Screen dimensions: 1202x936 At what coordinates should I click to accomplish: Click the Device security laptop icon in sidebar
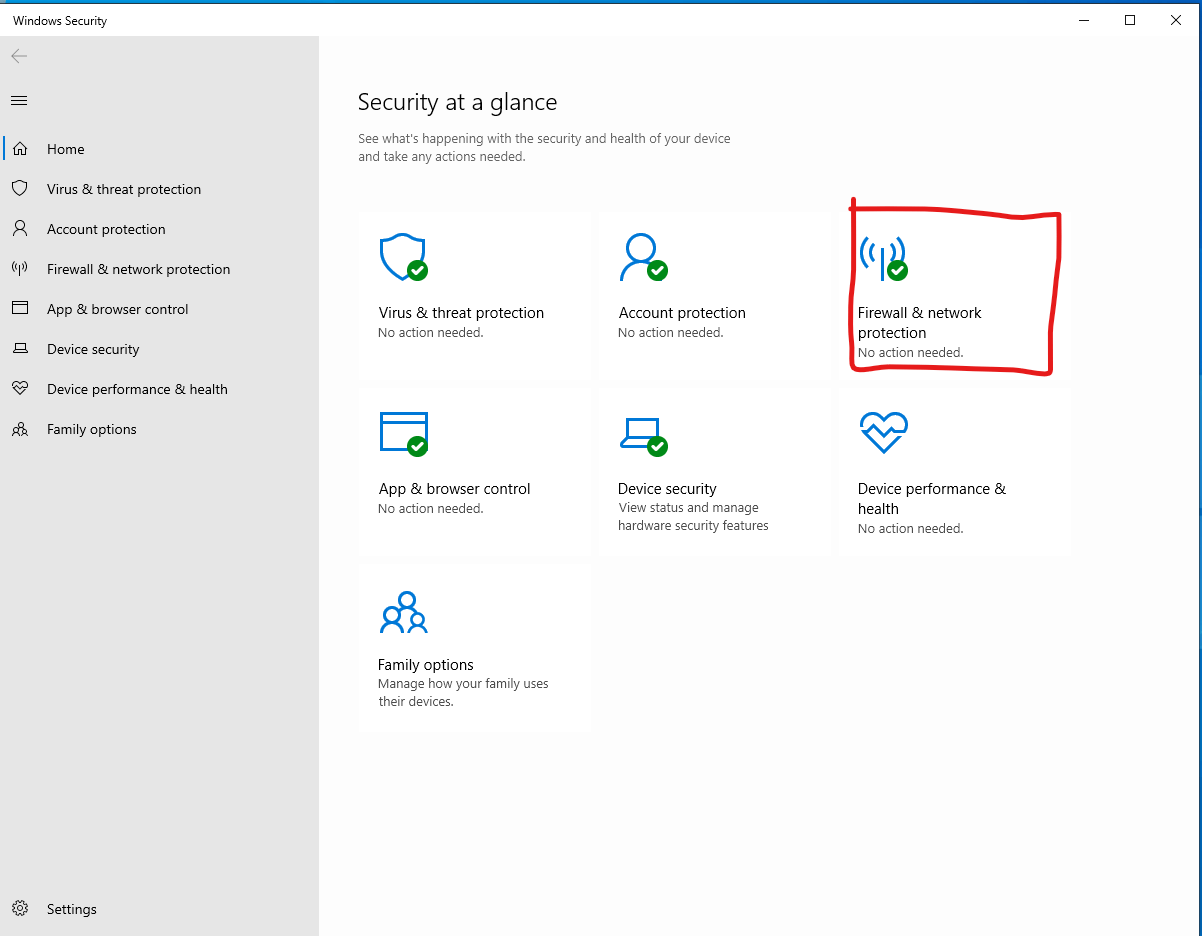(x=19, y=349)
